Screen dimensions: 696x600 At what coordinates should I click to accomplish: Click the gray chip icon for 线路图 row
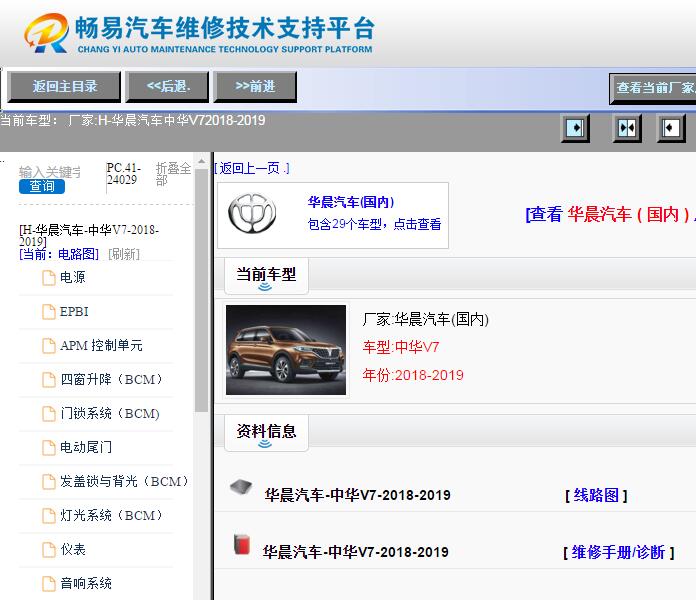click(241, 487)
